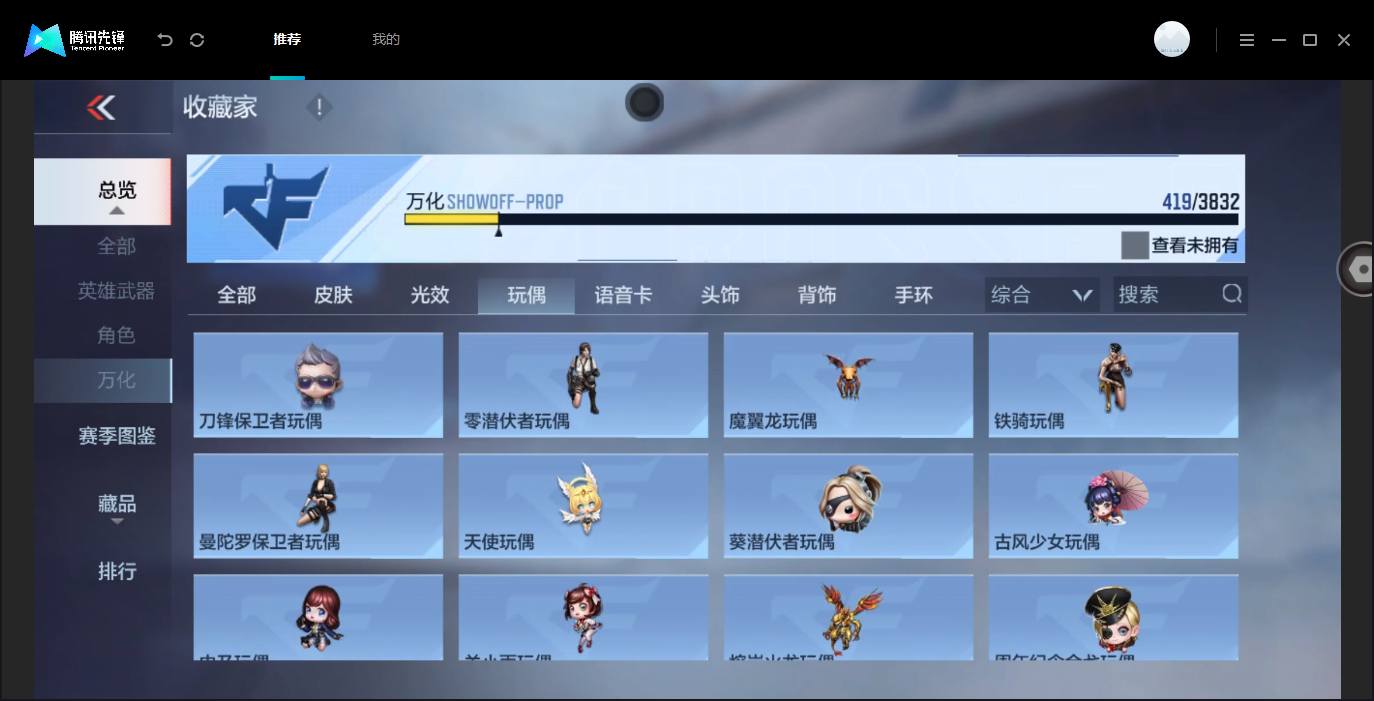Viewport: 1374px width, 701px height.
Task: Open the golden dragon doll card in bottom row
Action: [x=848, y=617]
